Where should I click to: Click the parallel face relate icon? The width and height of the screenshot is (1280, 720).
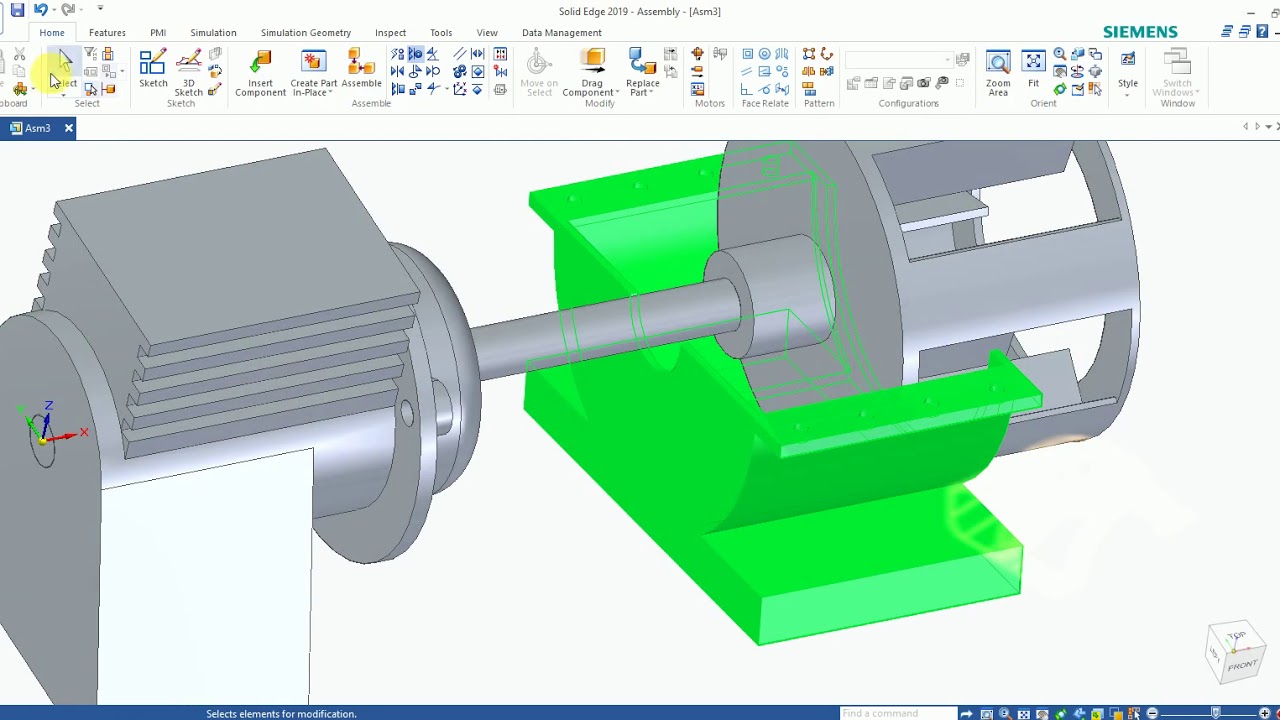747,72
